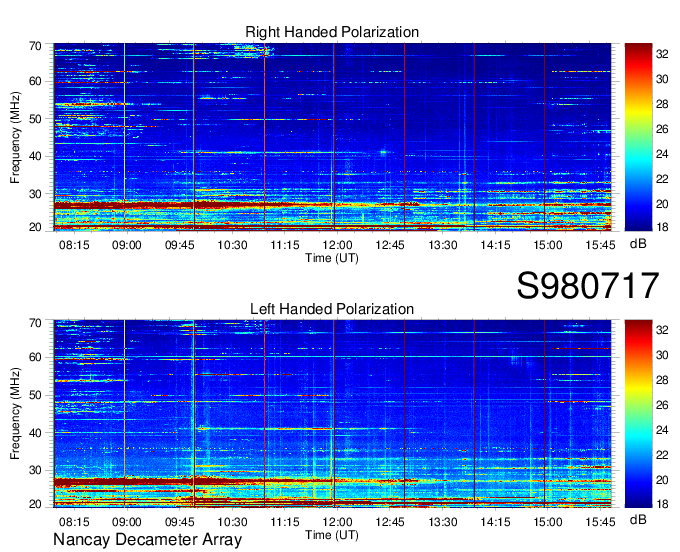This screenshot has width=680, height=552.
Task: Click the top plot's 'Frequency (MHz)' axis label
Action: pyautogui.click(x=15, y=137)
